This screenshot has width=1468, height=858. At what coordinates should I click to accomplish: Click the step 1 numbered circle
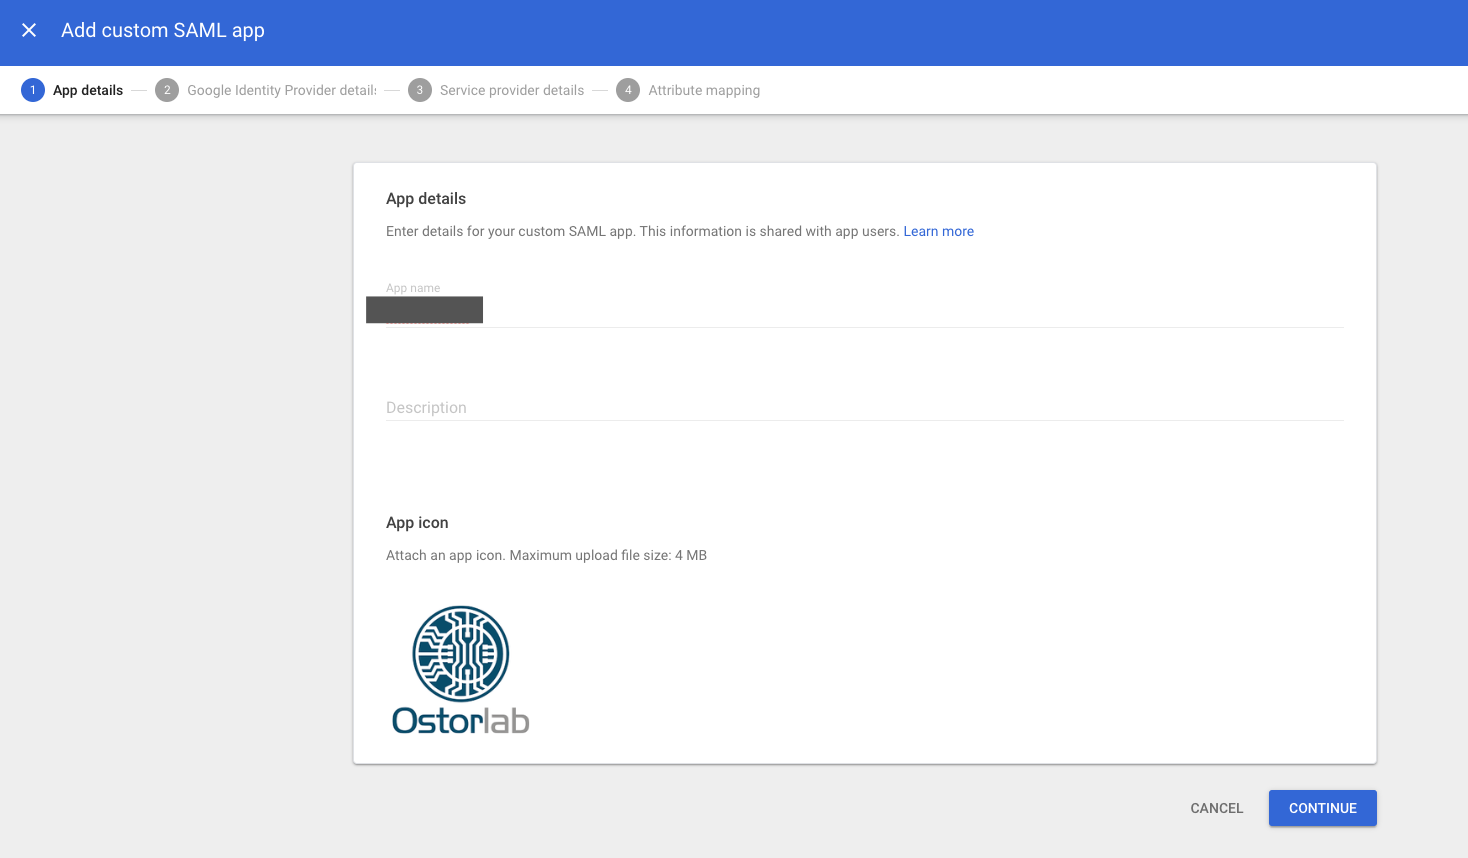click(x=33, y=90)
